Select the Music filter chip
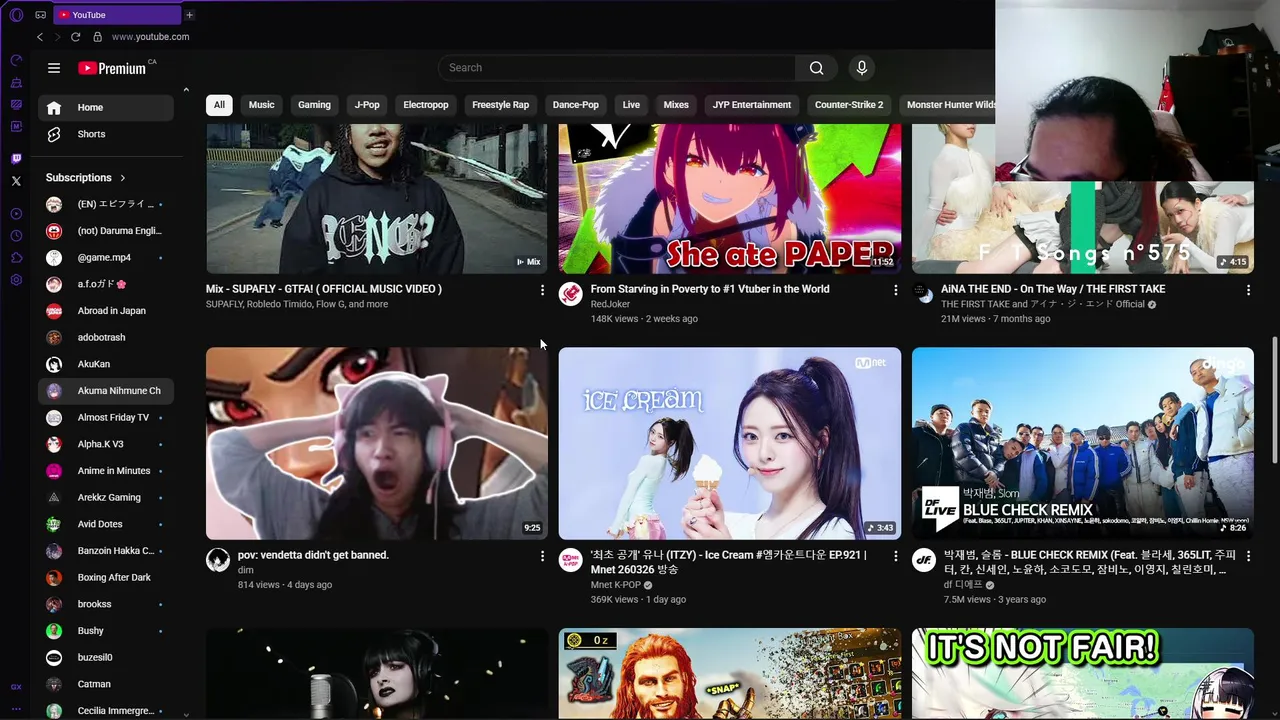This screenshot has width=1280, height=720. click(261, 105)
